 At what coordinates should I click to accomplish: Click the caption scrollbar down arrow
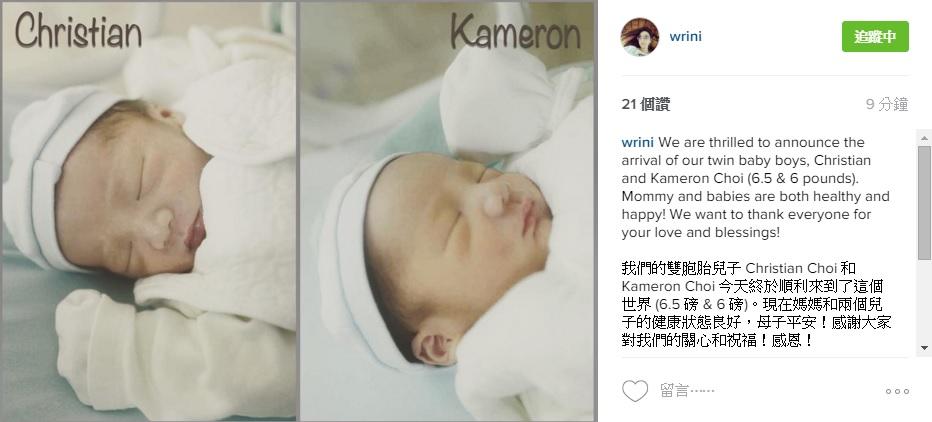924,348
